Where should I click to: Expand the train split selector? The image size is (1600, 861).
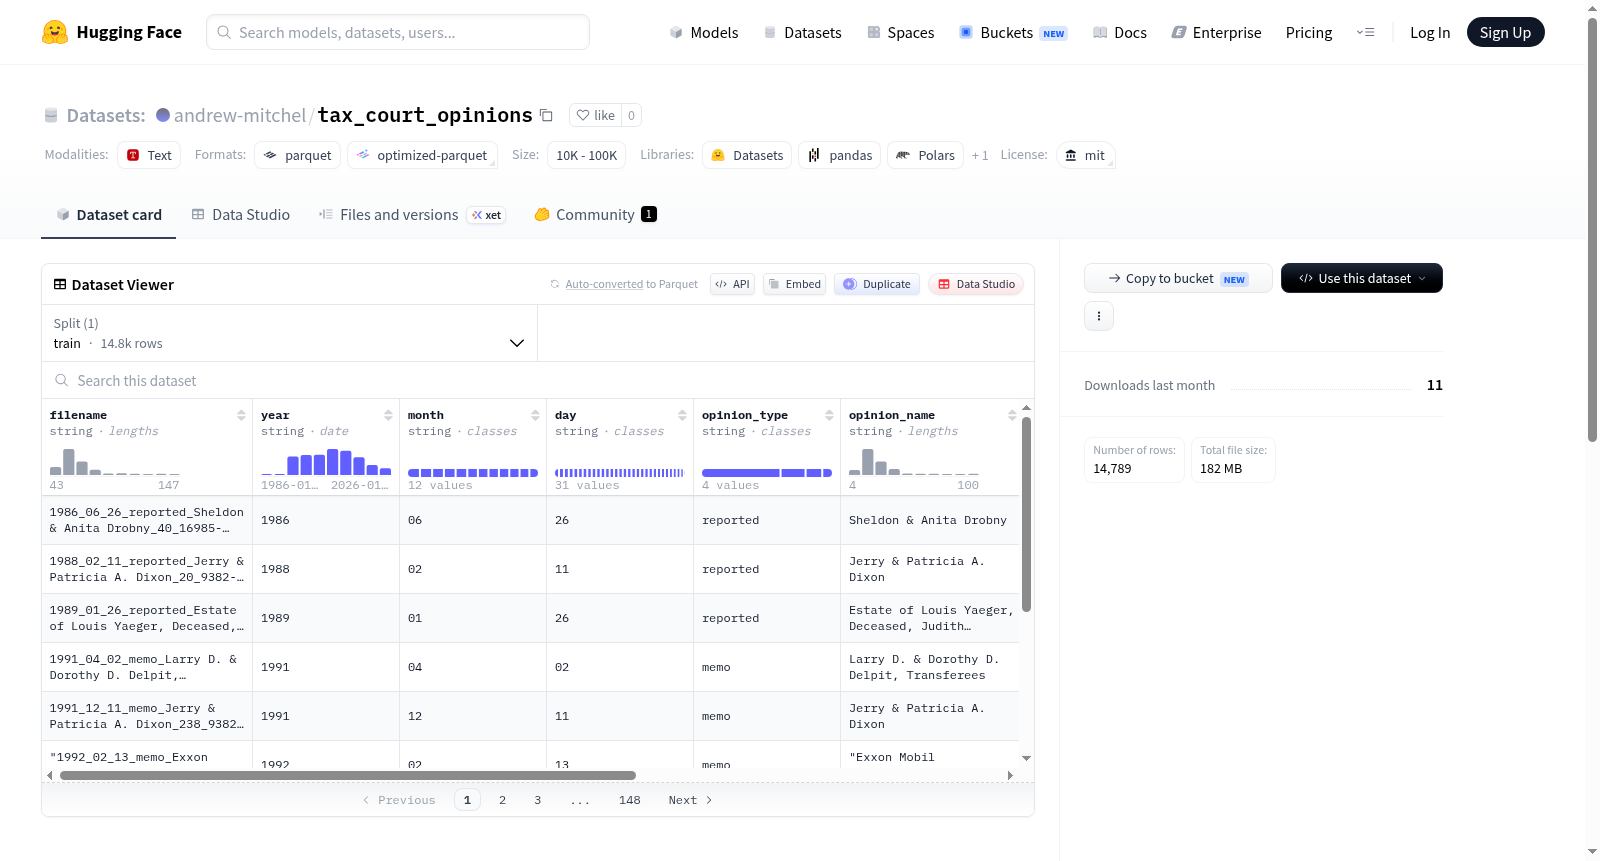(x=289, y=333)
